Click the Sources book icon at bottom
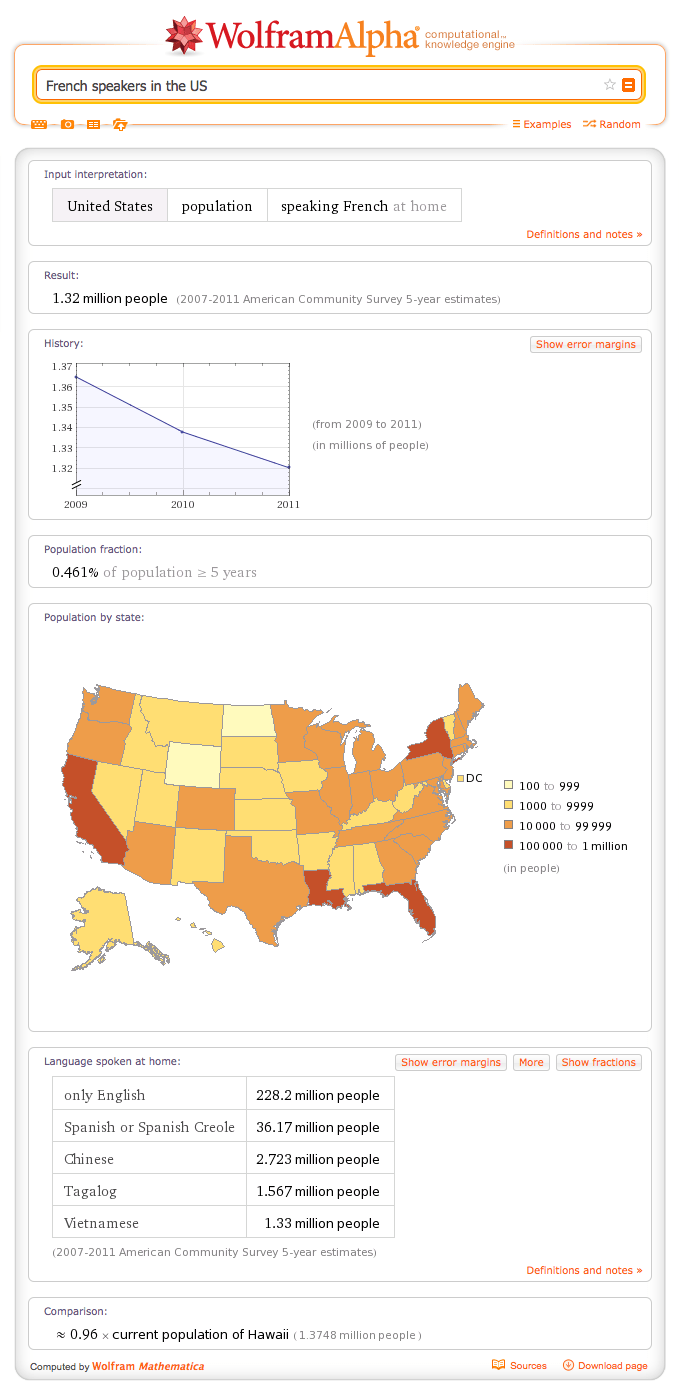679x1395 pixels. 497,1364
